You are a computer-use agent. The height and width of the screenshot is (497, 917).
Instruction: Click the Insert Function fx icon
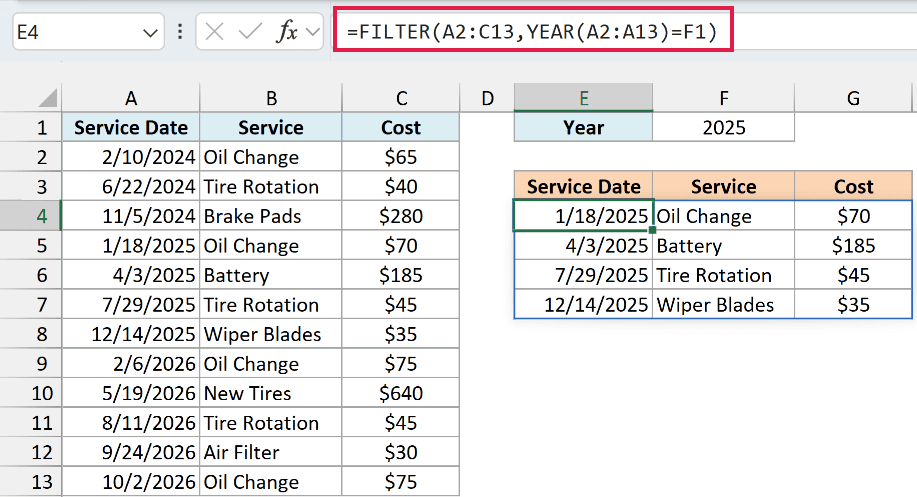[x=287, y=32]
